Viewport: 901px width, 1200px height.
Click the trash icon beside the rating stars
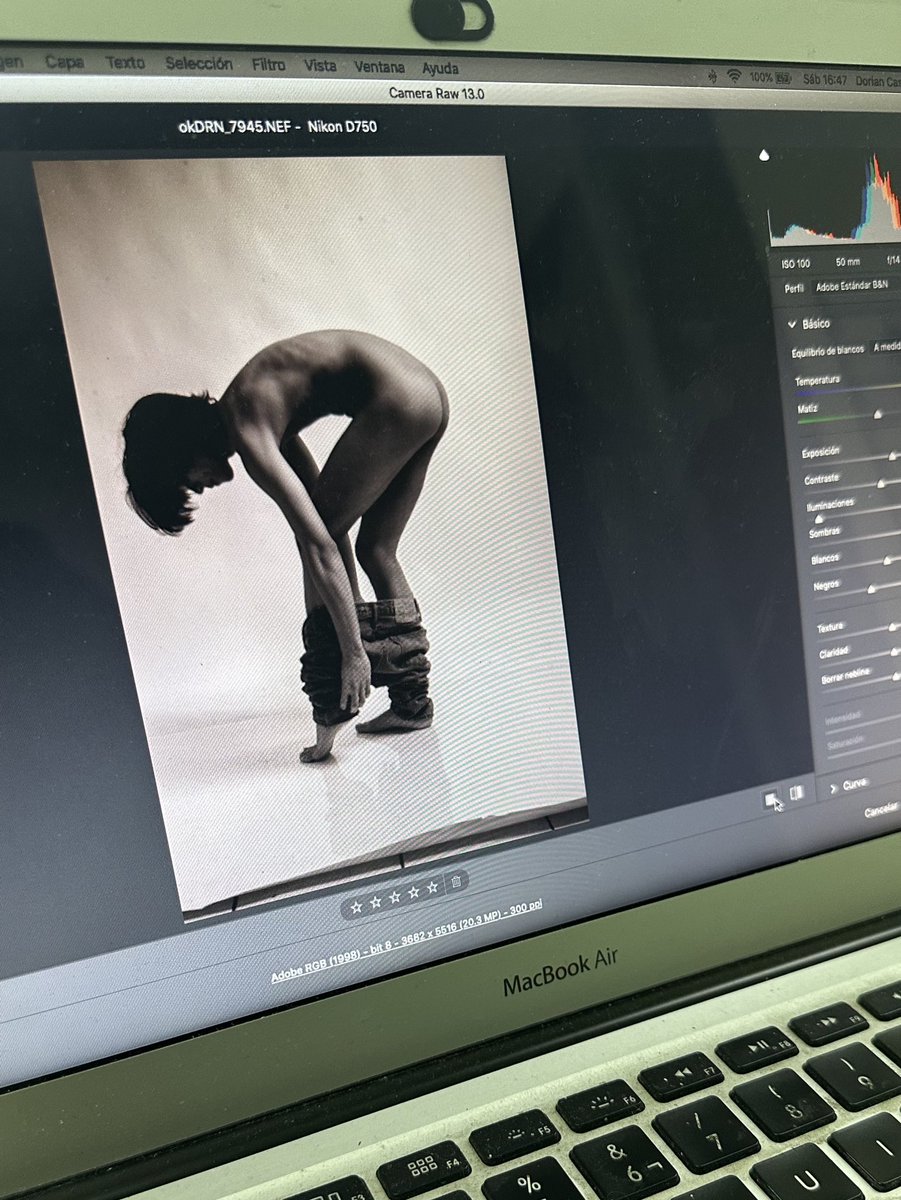(x=456, y=881)
